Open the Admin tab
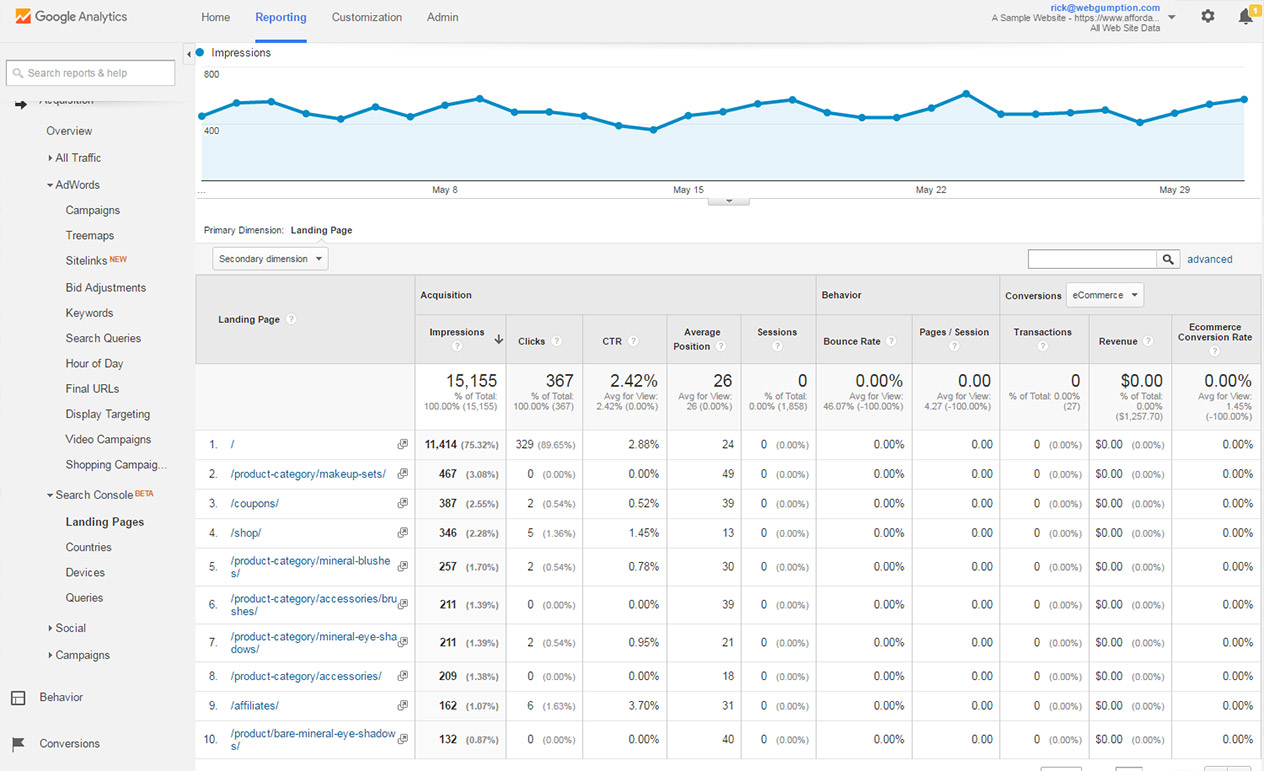Viewport: 1264px width, 771px height. click(x=442, y=17)
